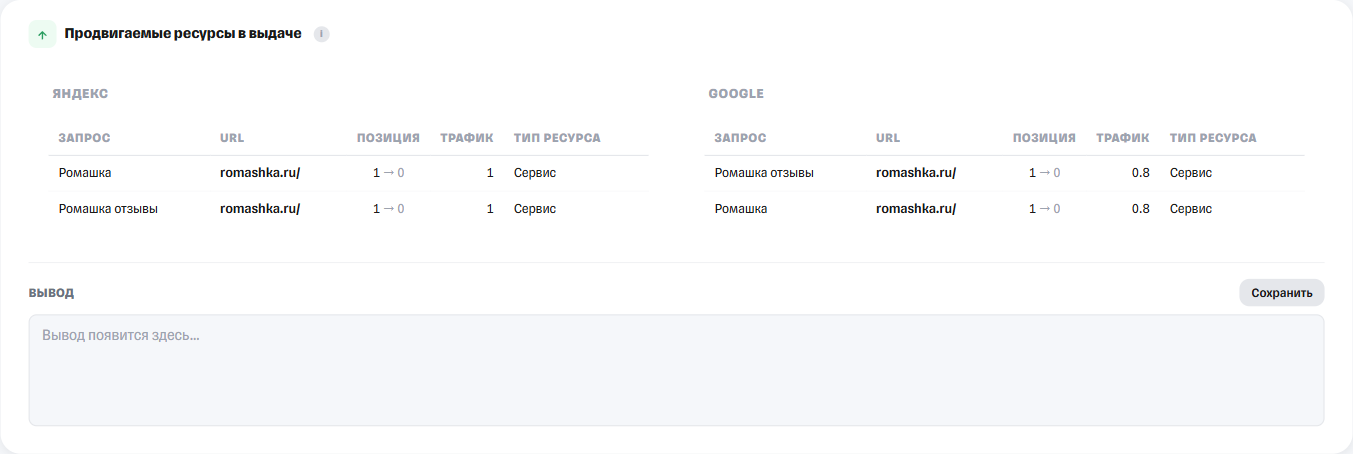
Task: Click the green up-arrow section icon
Action: point(42,34)
